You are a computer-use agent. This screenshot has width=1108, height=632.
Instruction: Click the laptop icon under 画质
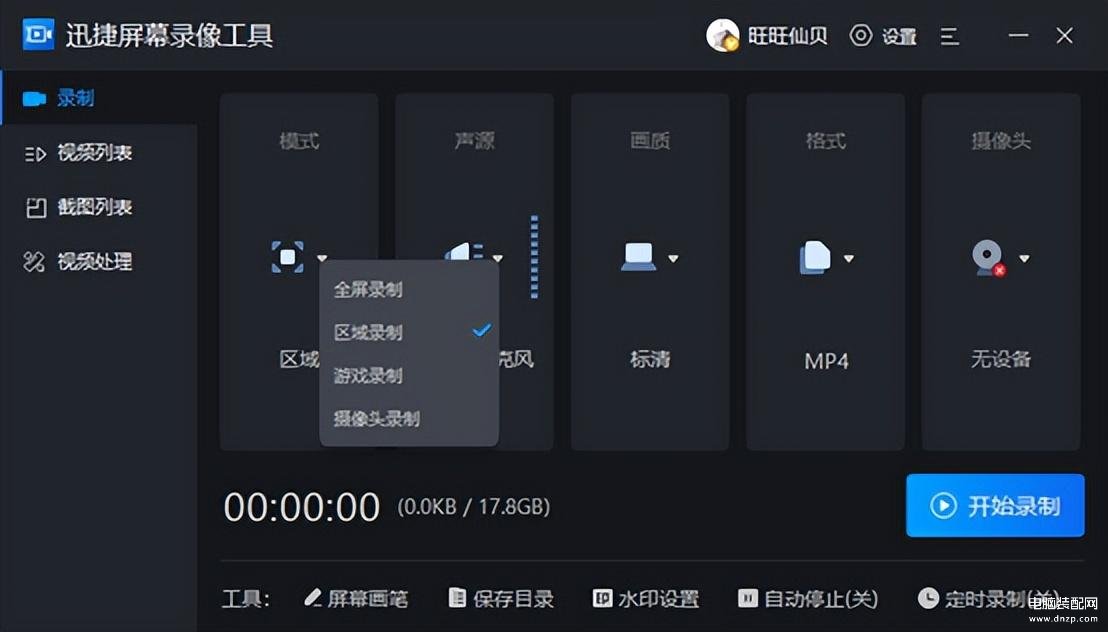pyautogui.click(x=639, y=257)
